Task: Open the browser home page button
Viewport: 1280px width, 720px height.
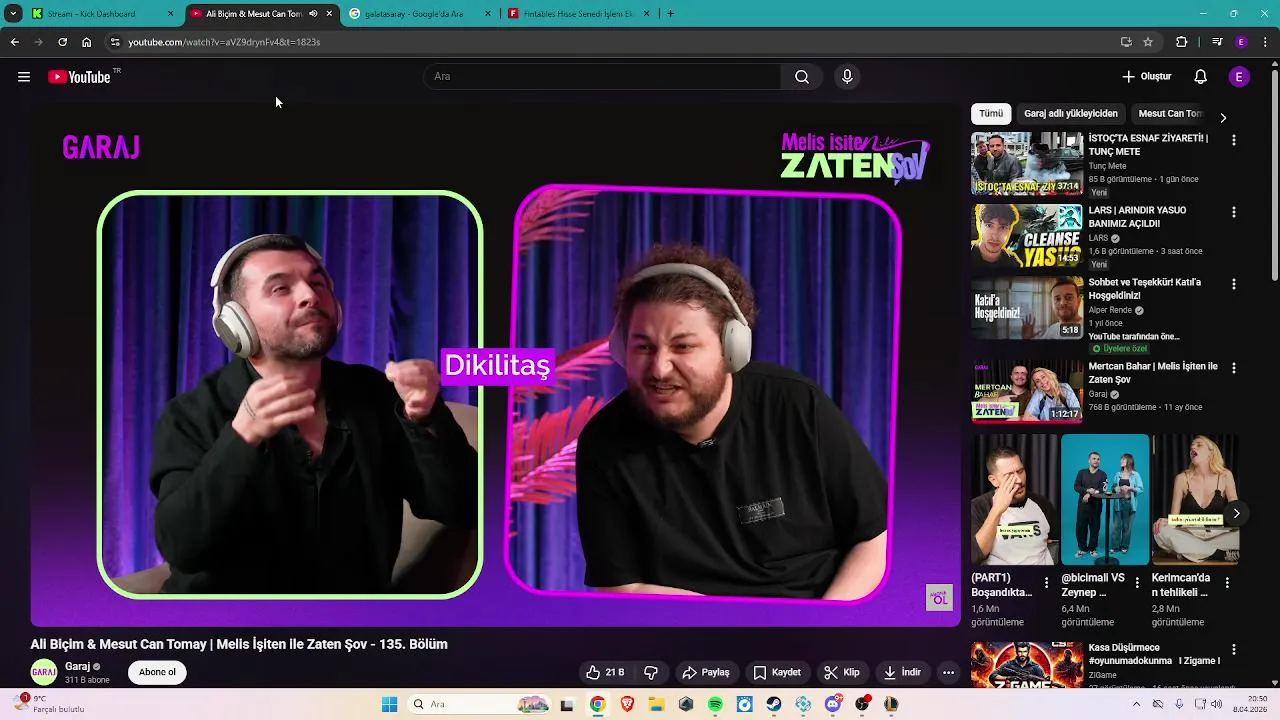Action: click(x=86, y=42)
